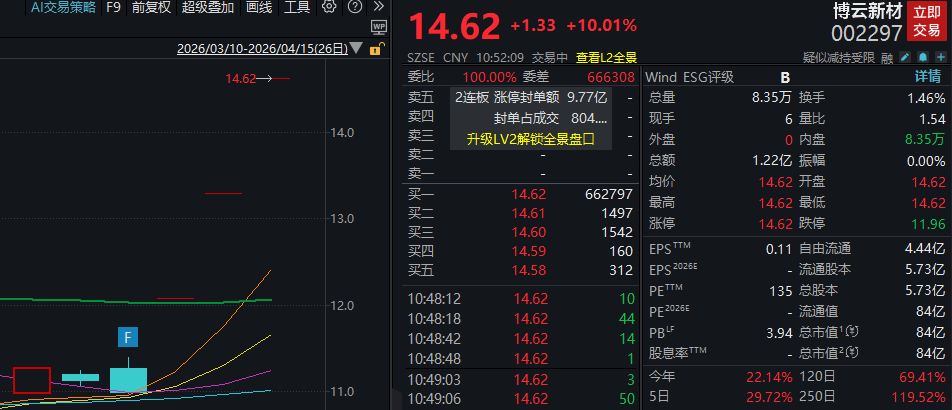
Task: Open 前复权 price adjustment dropdown
Action: (151, 7)
